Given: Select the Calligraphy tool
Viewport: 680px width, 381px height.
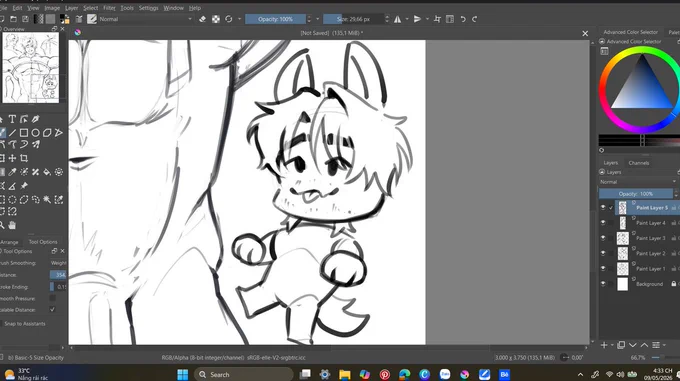Looking at the screenshot, I should pyautogui.click(x=36, y=119).
